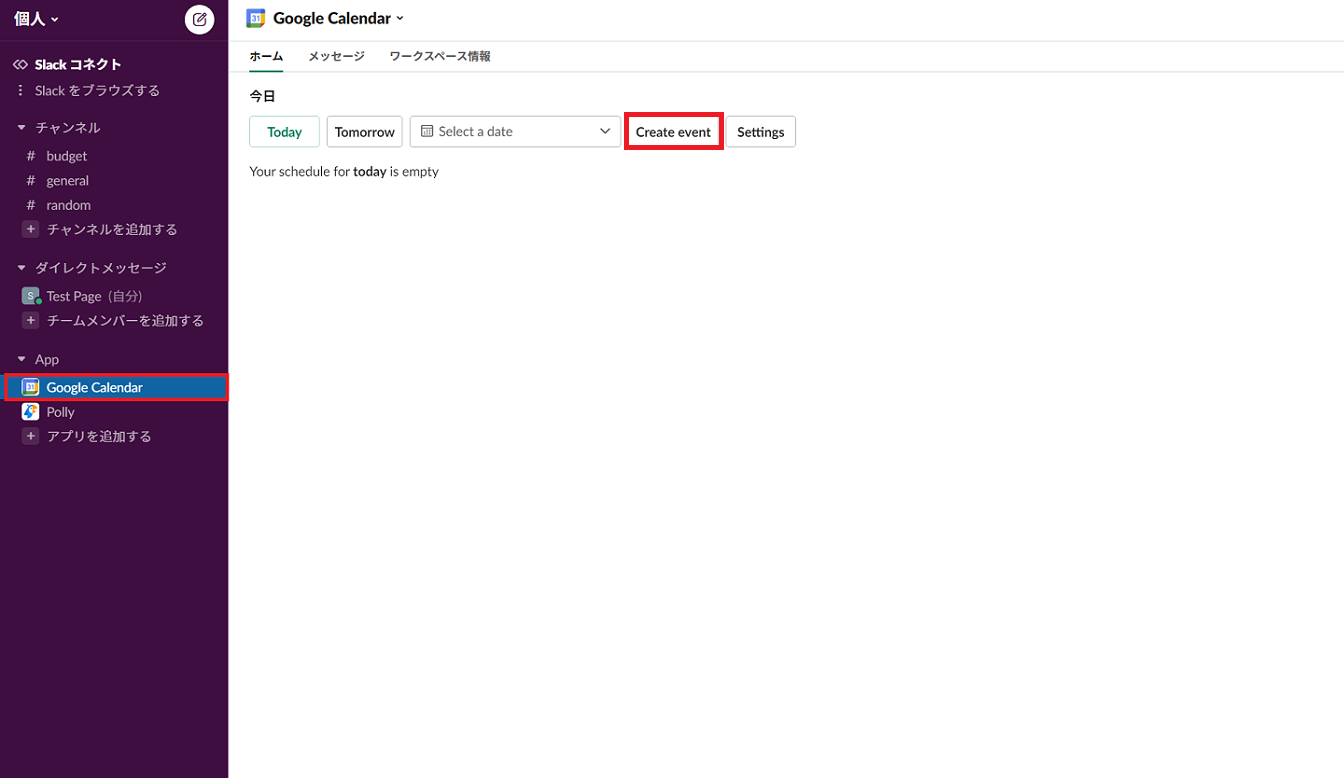Viewport: 1344px width, 778px height.
Task: Click the Google Calendar icon in header
Action: 256,18
